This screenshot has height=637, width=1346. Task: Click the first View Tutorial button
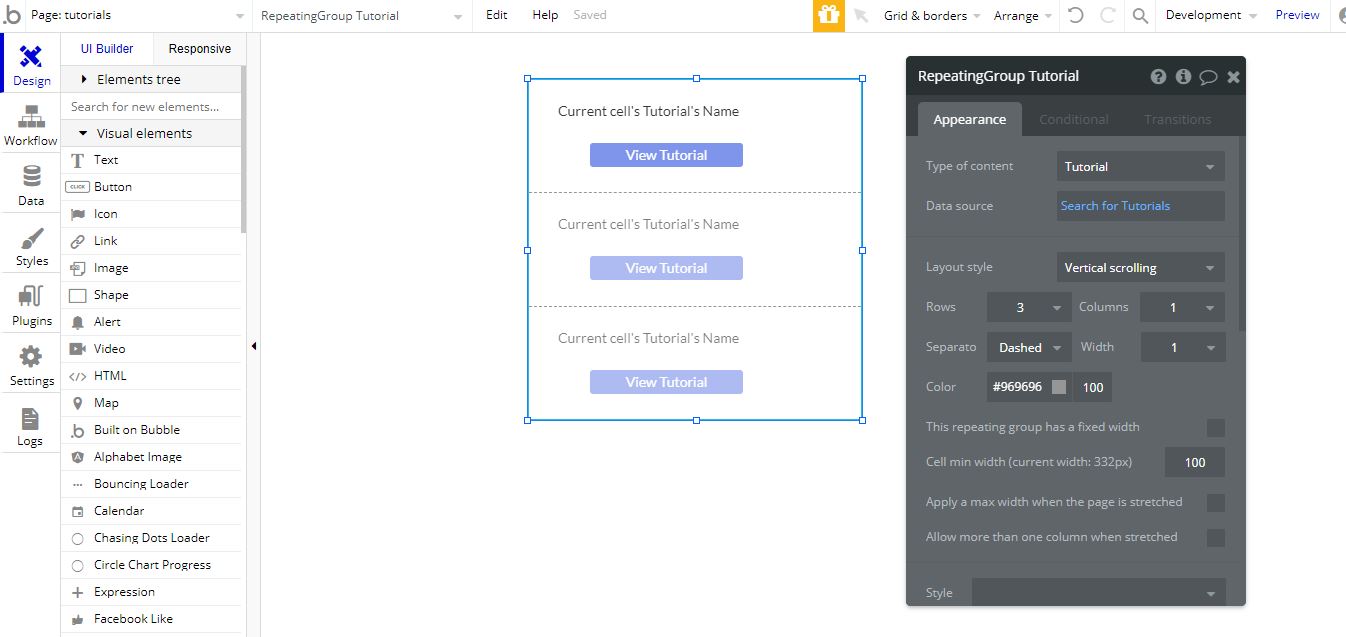(x=666, y=155)
